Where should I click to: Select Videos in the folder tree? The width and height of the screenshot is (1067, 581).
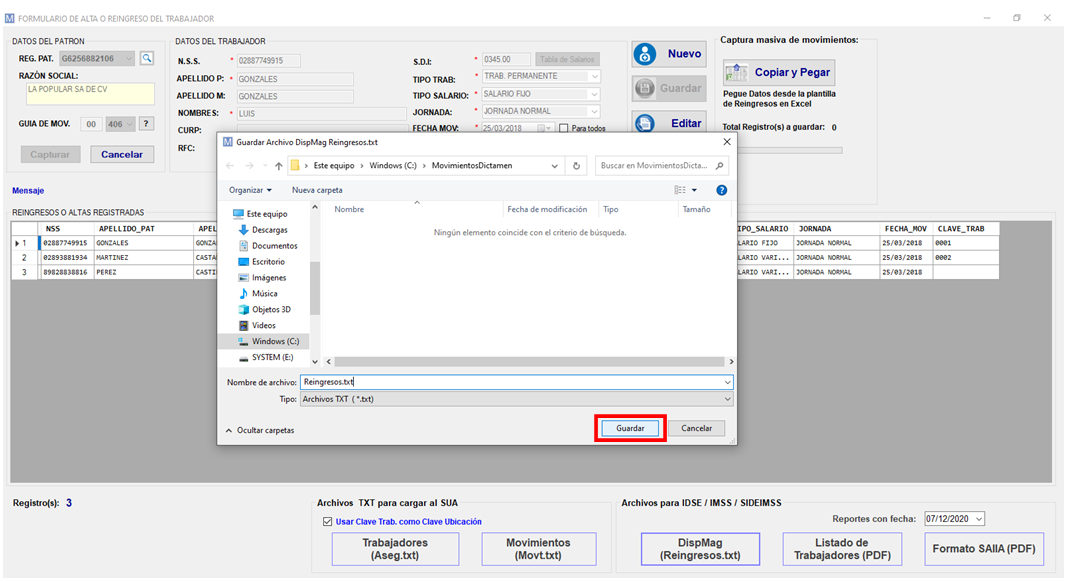pos(257,325)
